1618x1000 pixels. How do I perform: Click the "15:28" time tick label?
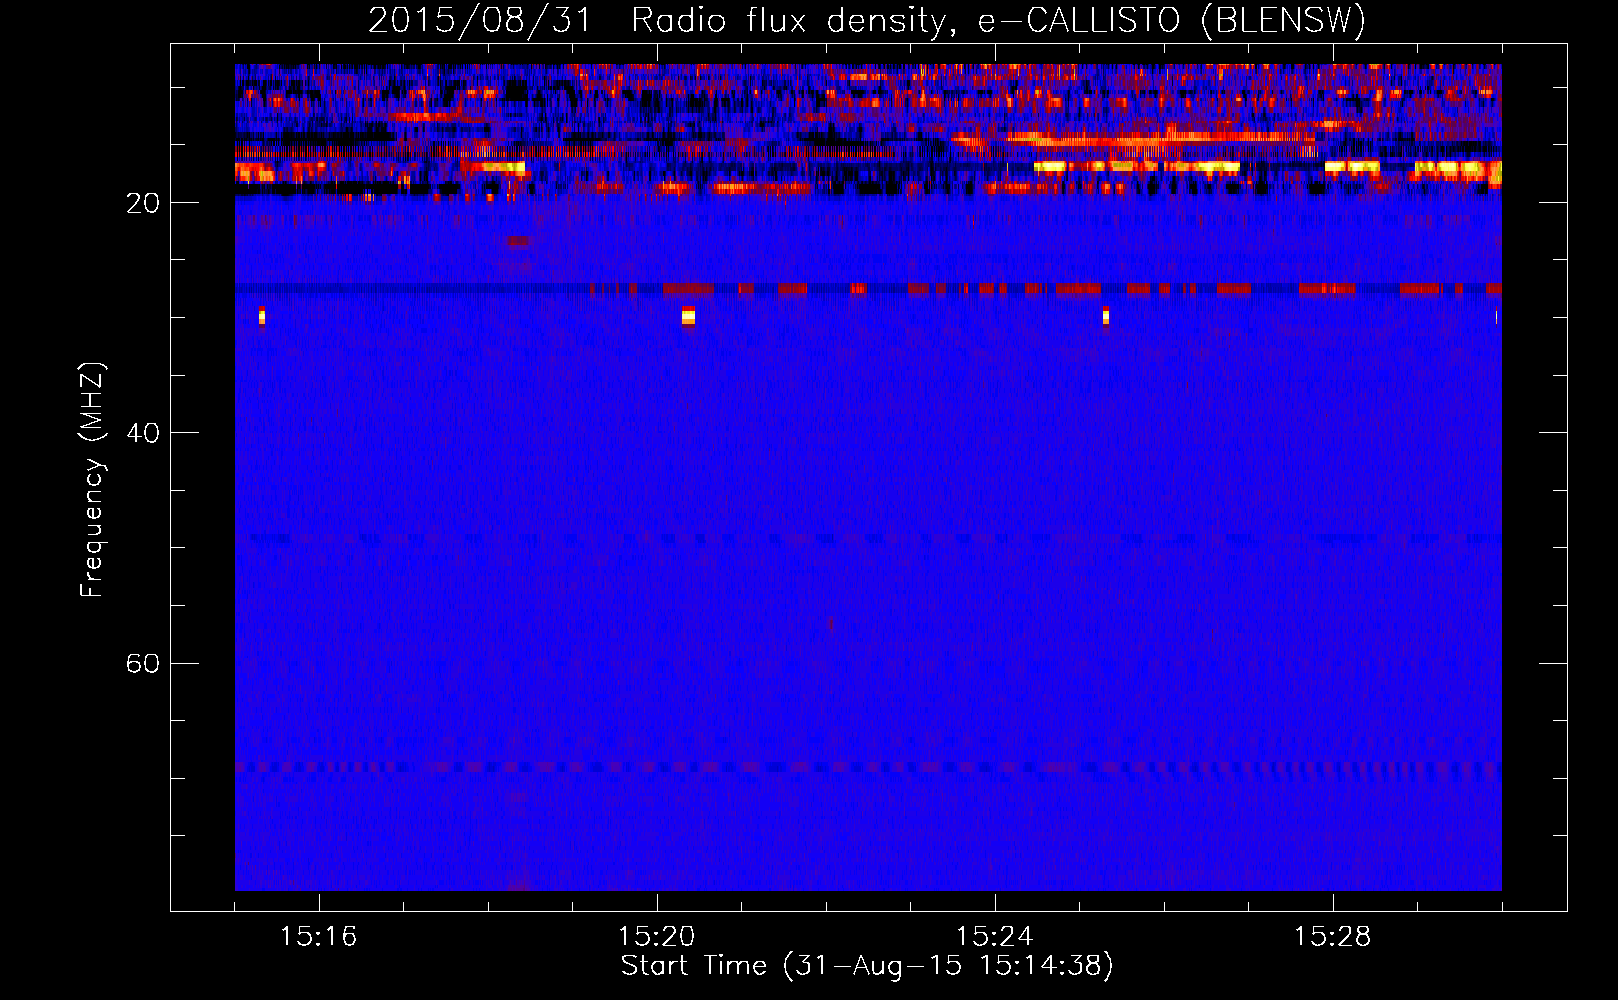1332,937
